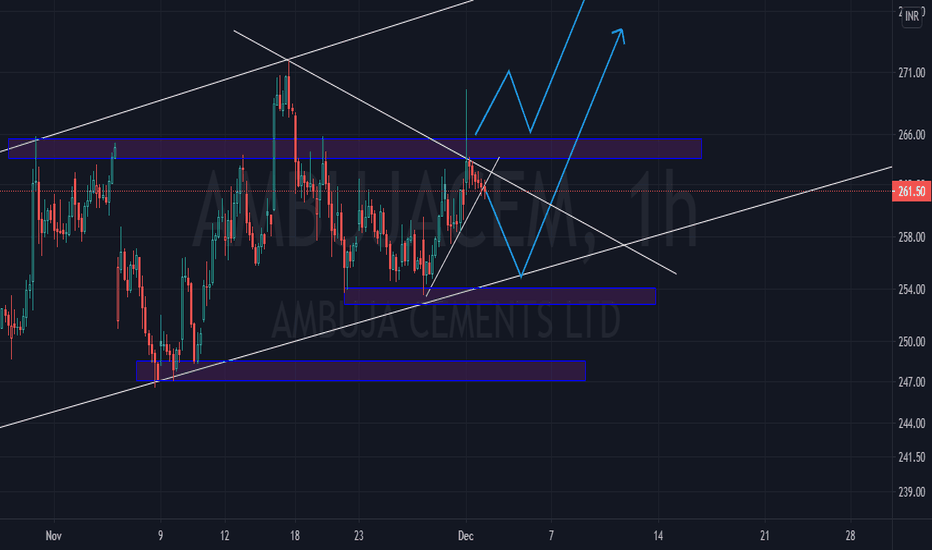932x550 pixels.
Task: Click the 21 date on time axis
Action: [x=764, y=536]
